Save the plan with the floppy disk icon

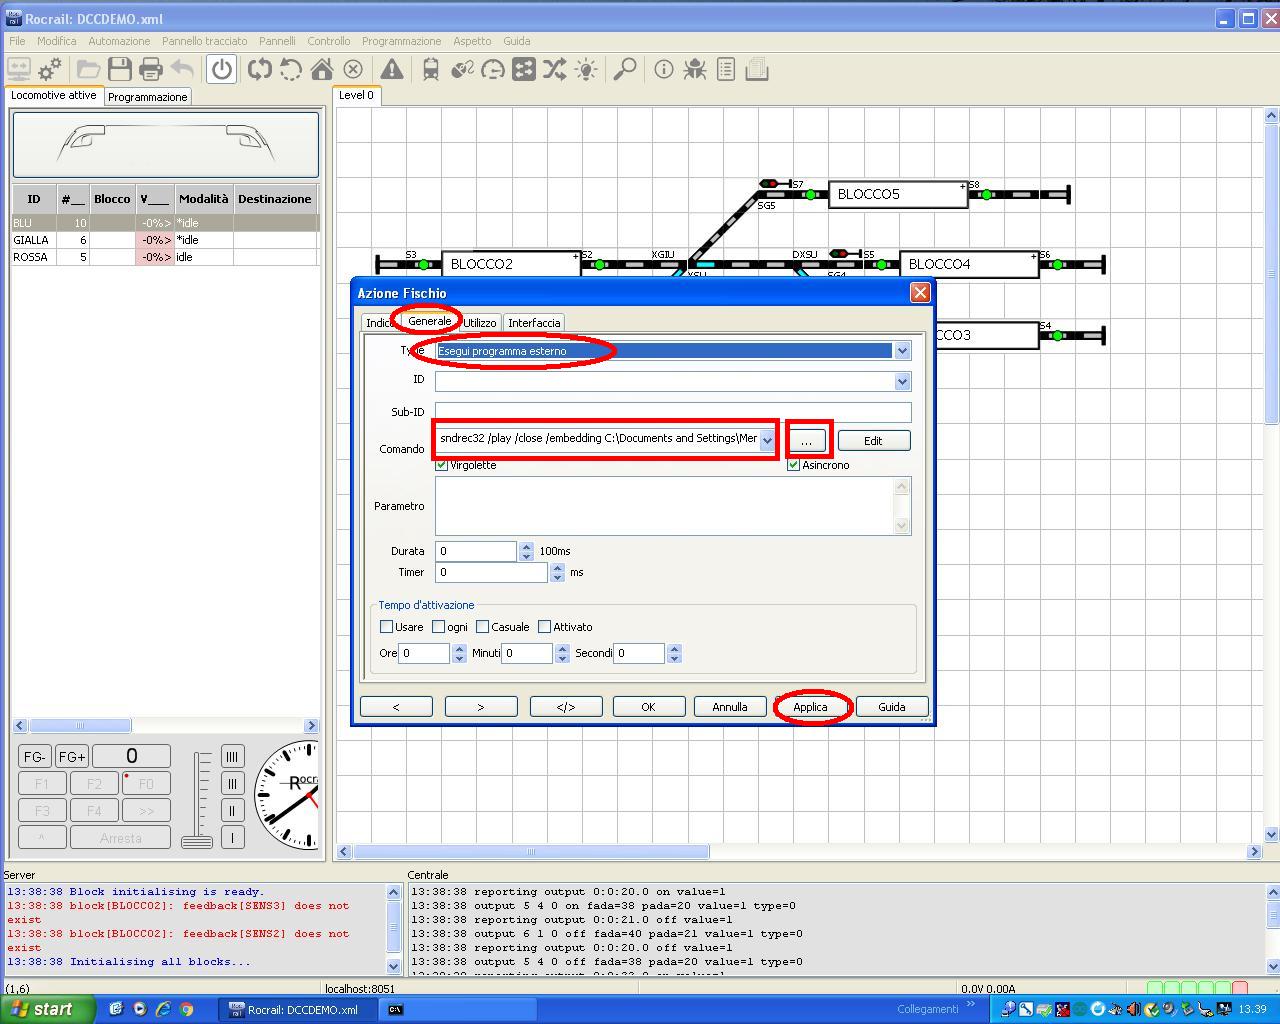120,69
